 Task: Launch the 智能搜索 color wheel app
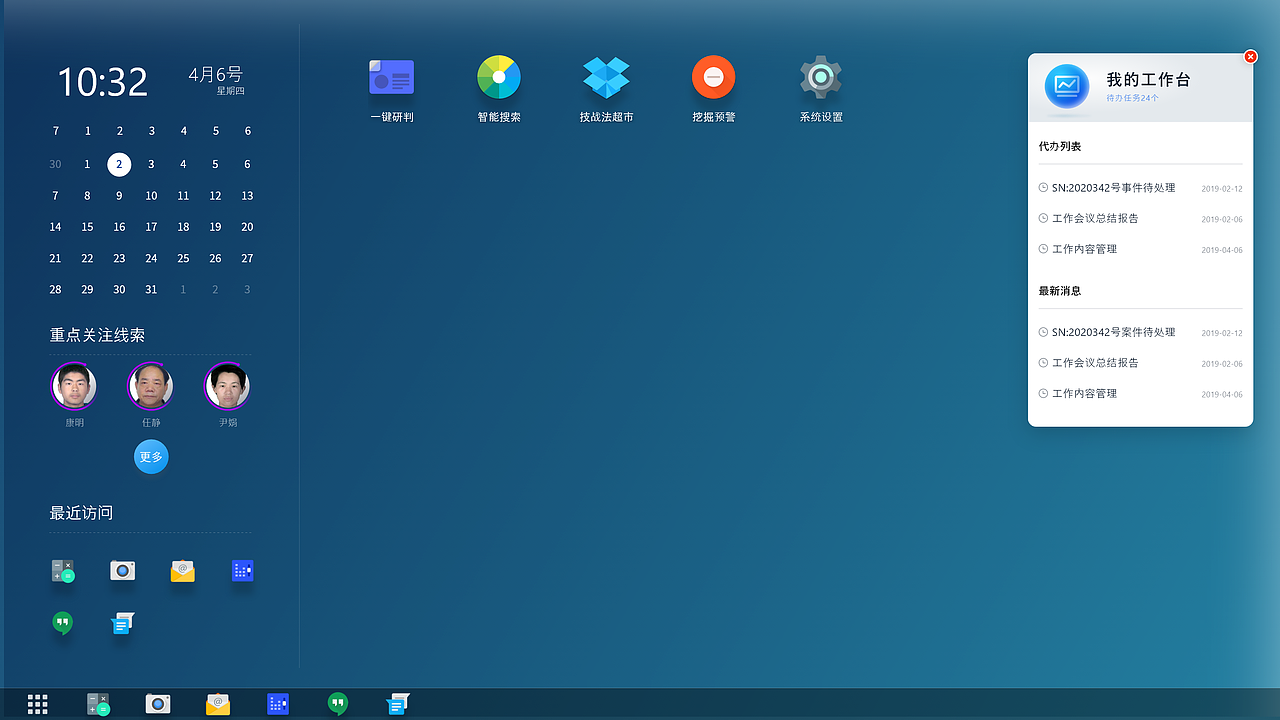coord(498,78)
